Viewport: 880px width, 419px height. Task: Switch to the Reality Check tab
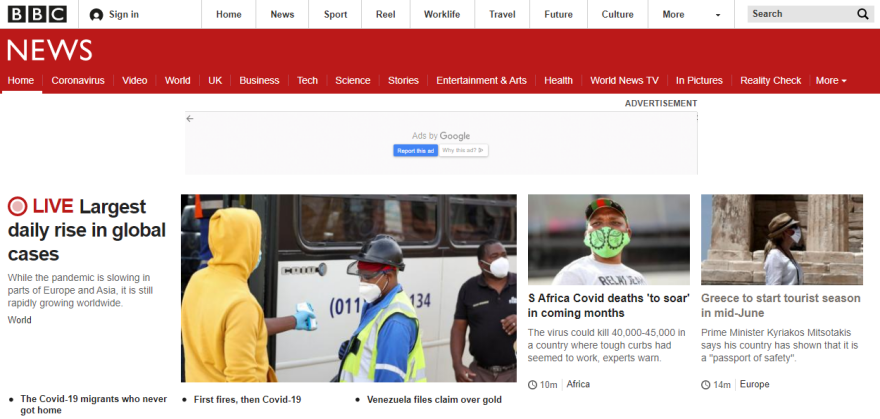[x=770, y=81]
